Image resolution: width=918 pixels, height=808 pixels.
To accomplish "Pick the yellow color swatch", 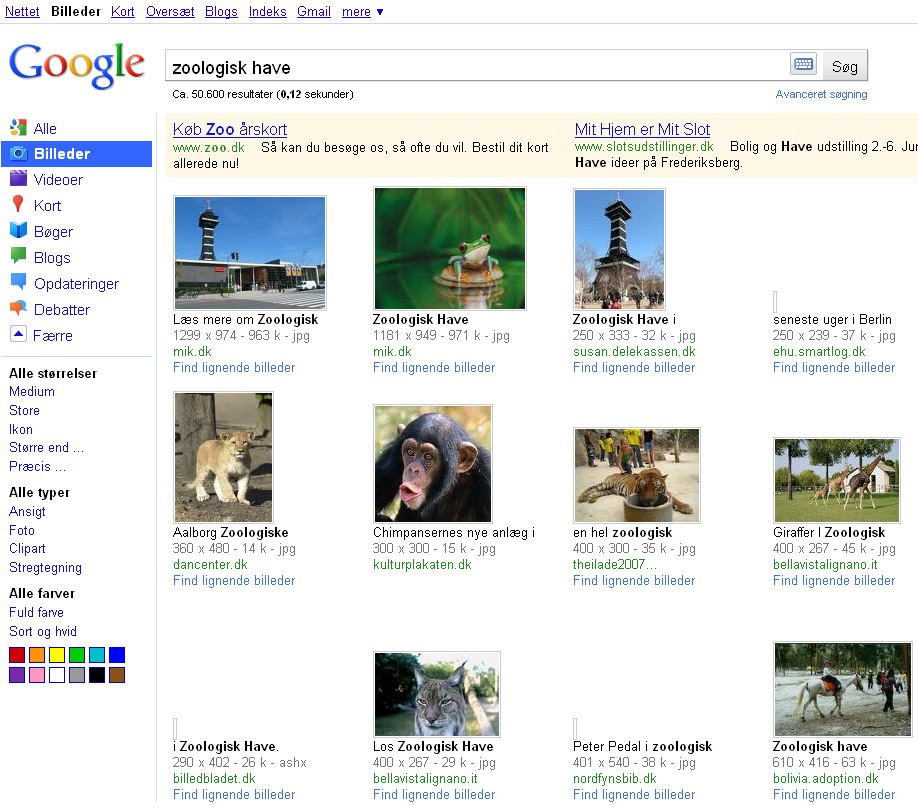I will coord(57,655).
